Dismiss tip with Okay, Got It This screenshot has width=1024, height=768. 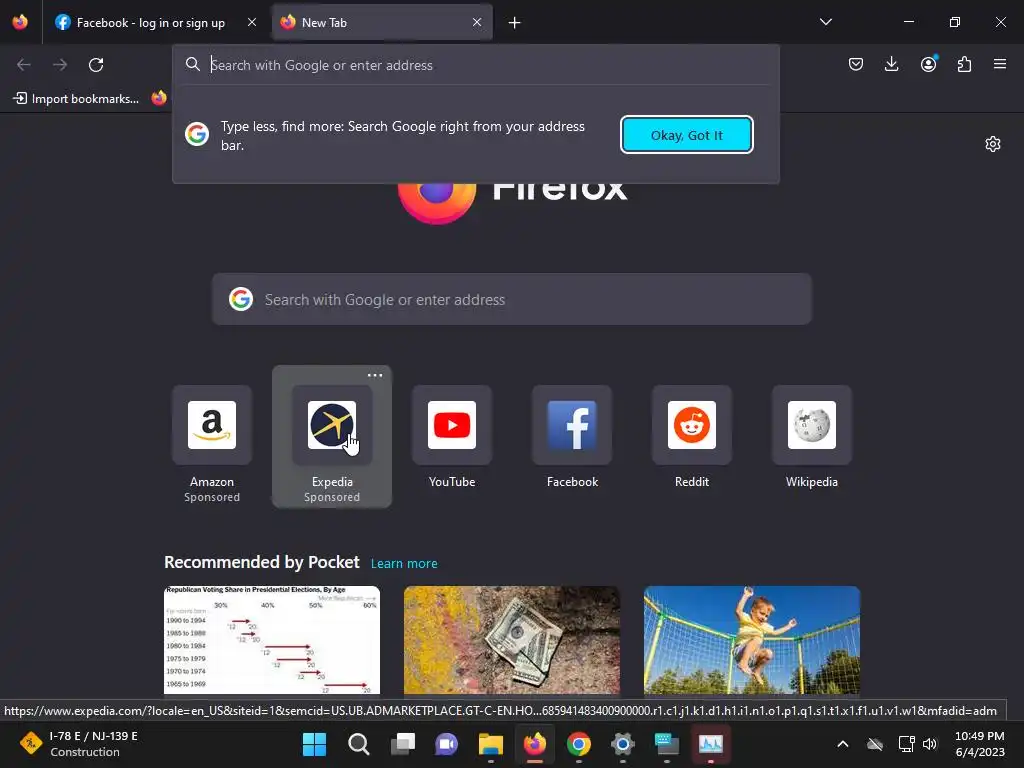click(686, 135)
